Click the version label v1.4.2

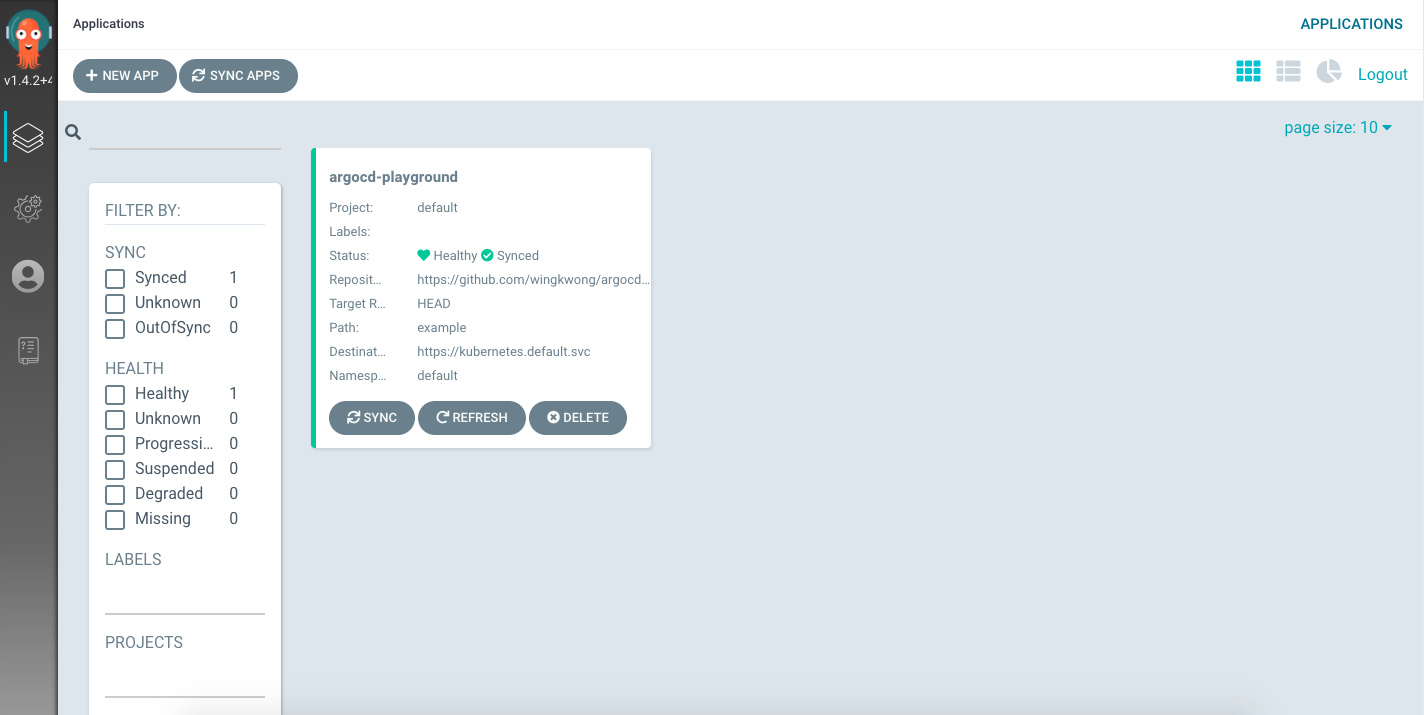(28, 81)
